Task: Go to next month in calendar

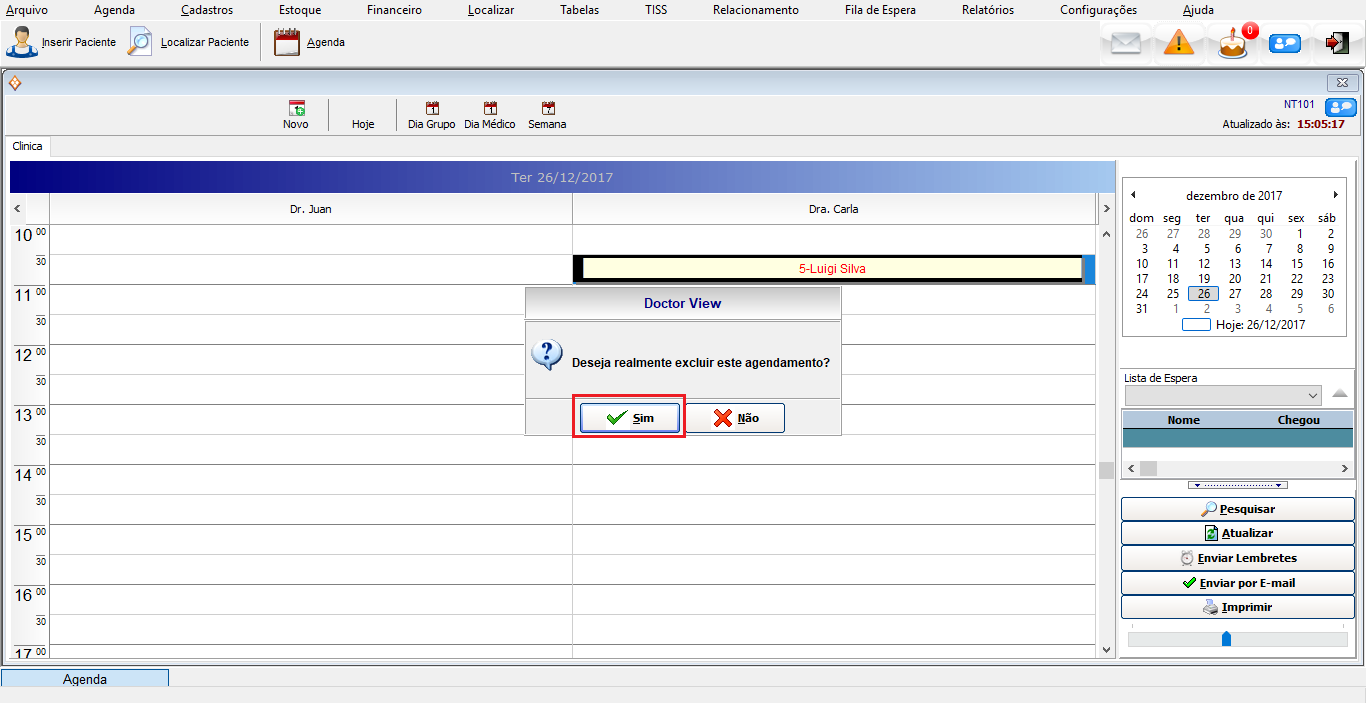Action: 1335,195
